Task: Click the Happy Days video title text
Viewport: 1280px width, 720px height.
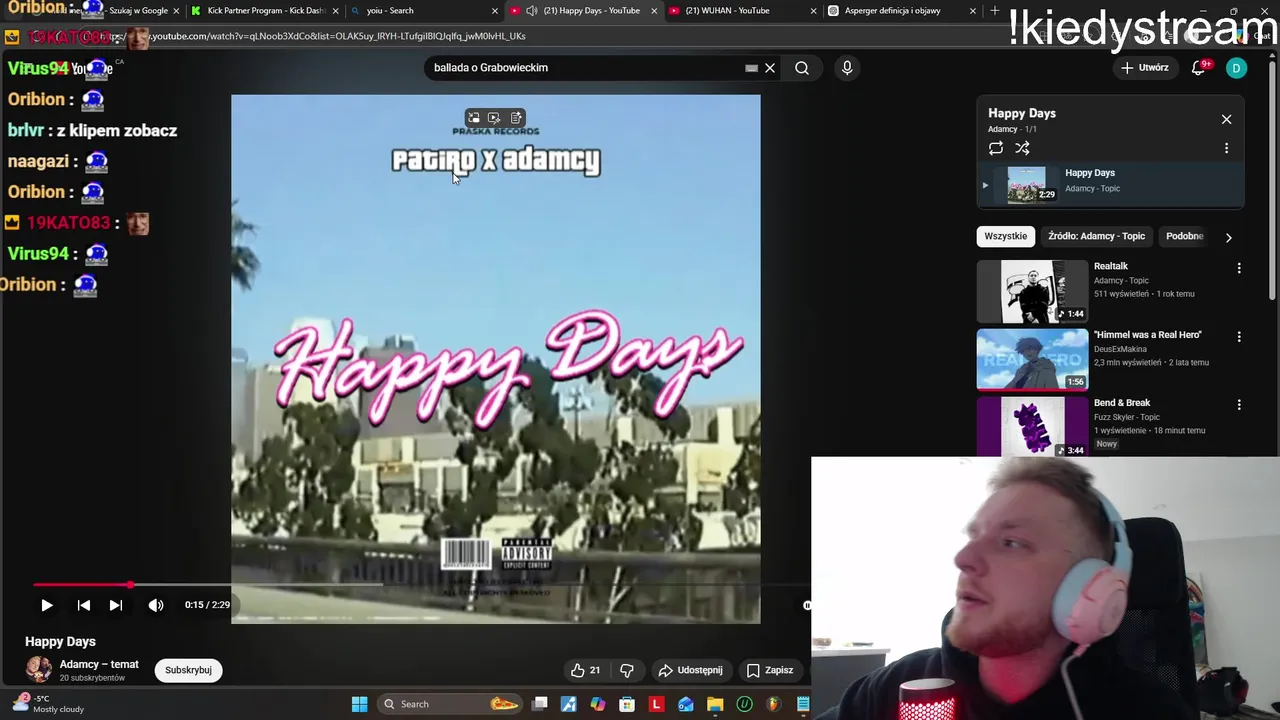Action: click(x=60, y=642)
